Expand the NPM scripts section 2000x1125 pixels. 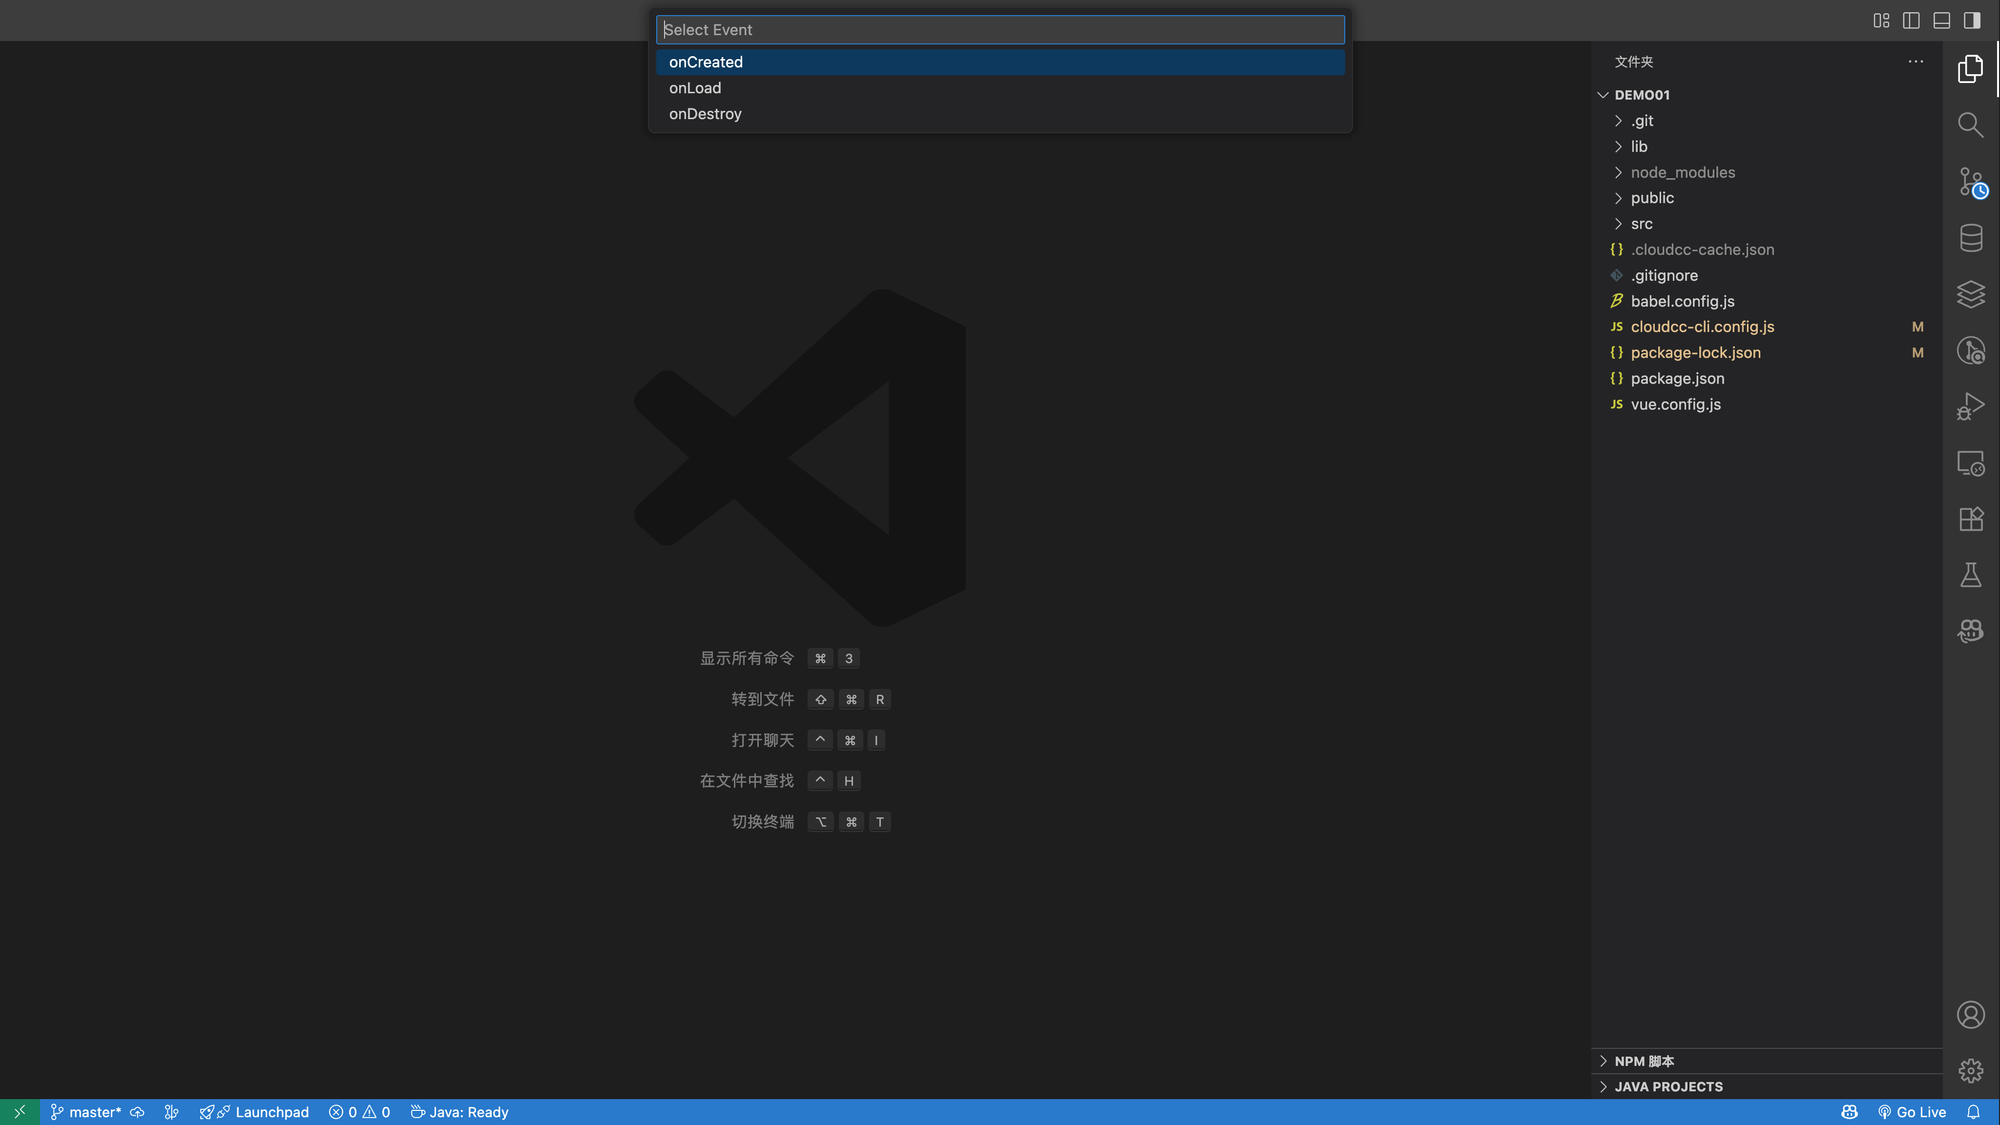[x=1644, y=1061]
